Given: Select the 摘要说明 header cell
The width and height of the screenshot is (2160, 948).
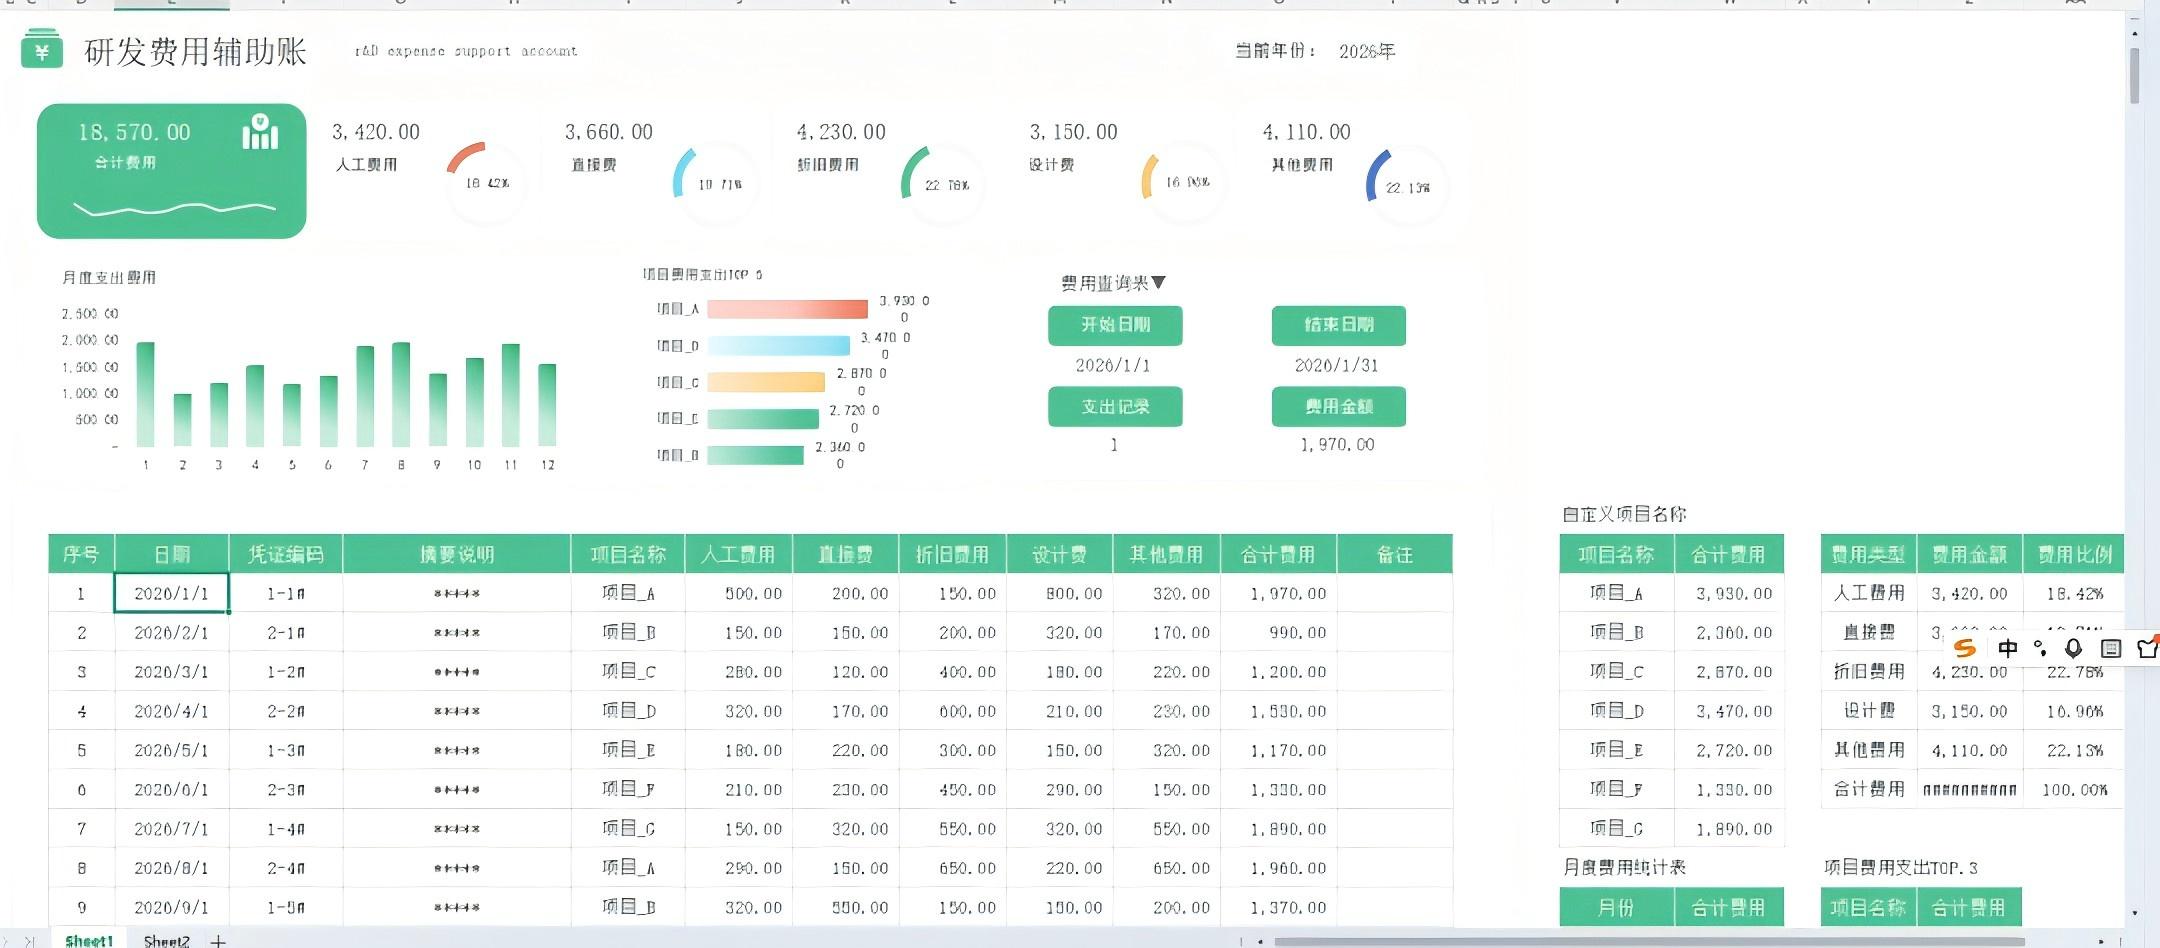Looking at the screenshot, I should pos(457,554).
